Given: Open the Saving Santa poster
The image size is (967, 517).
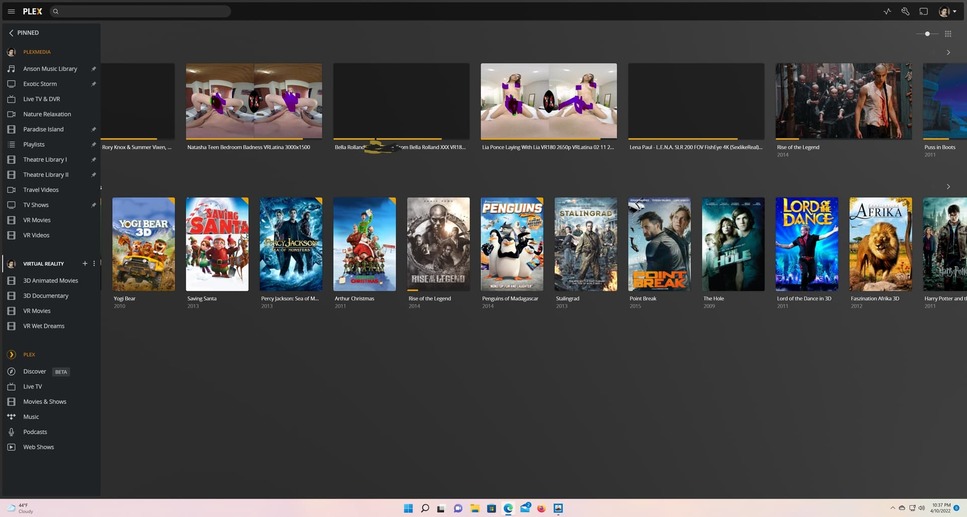Looking at the screenshot, I should [x=217, y=244].
